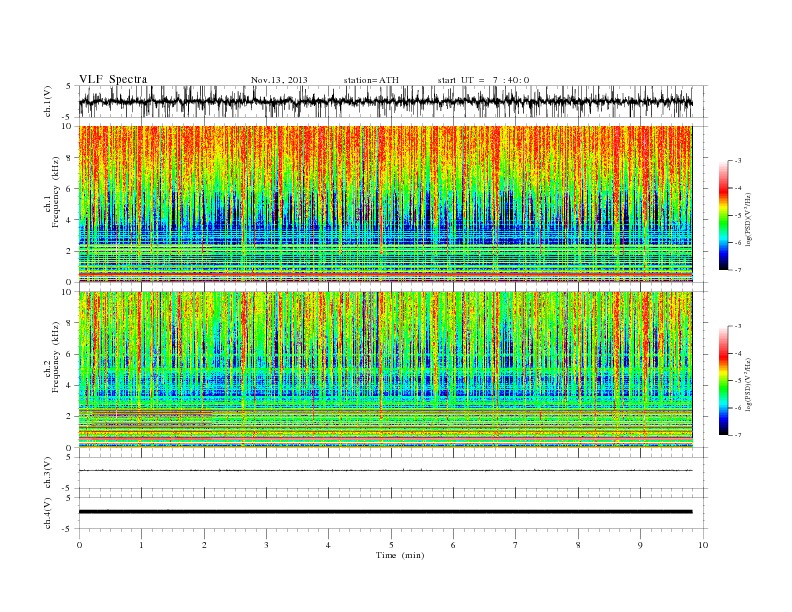Click the "2" kHz tick on ch.2 spectrogram
Screen dimensions: 792x612
point(69,417)
